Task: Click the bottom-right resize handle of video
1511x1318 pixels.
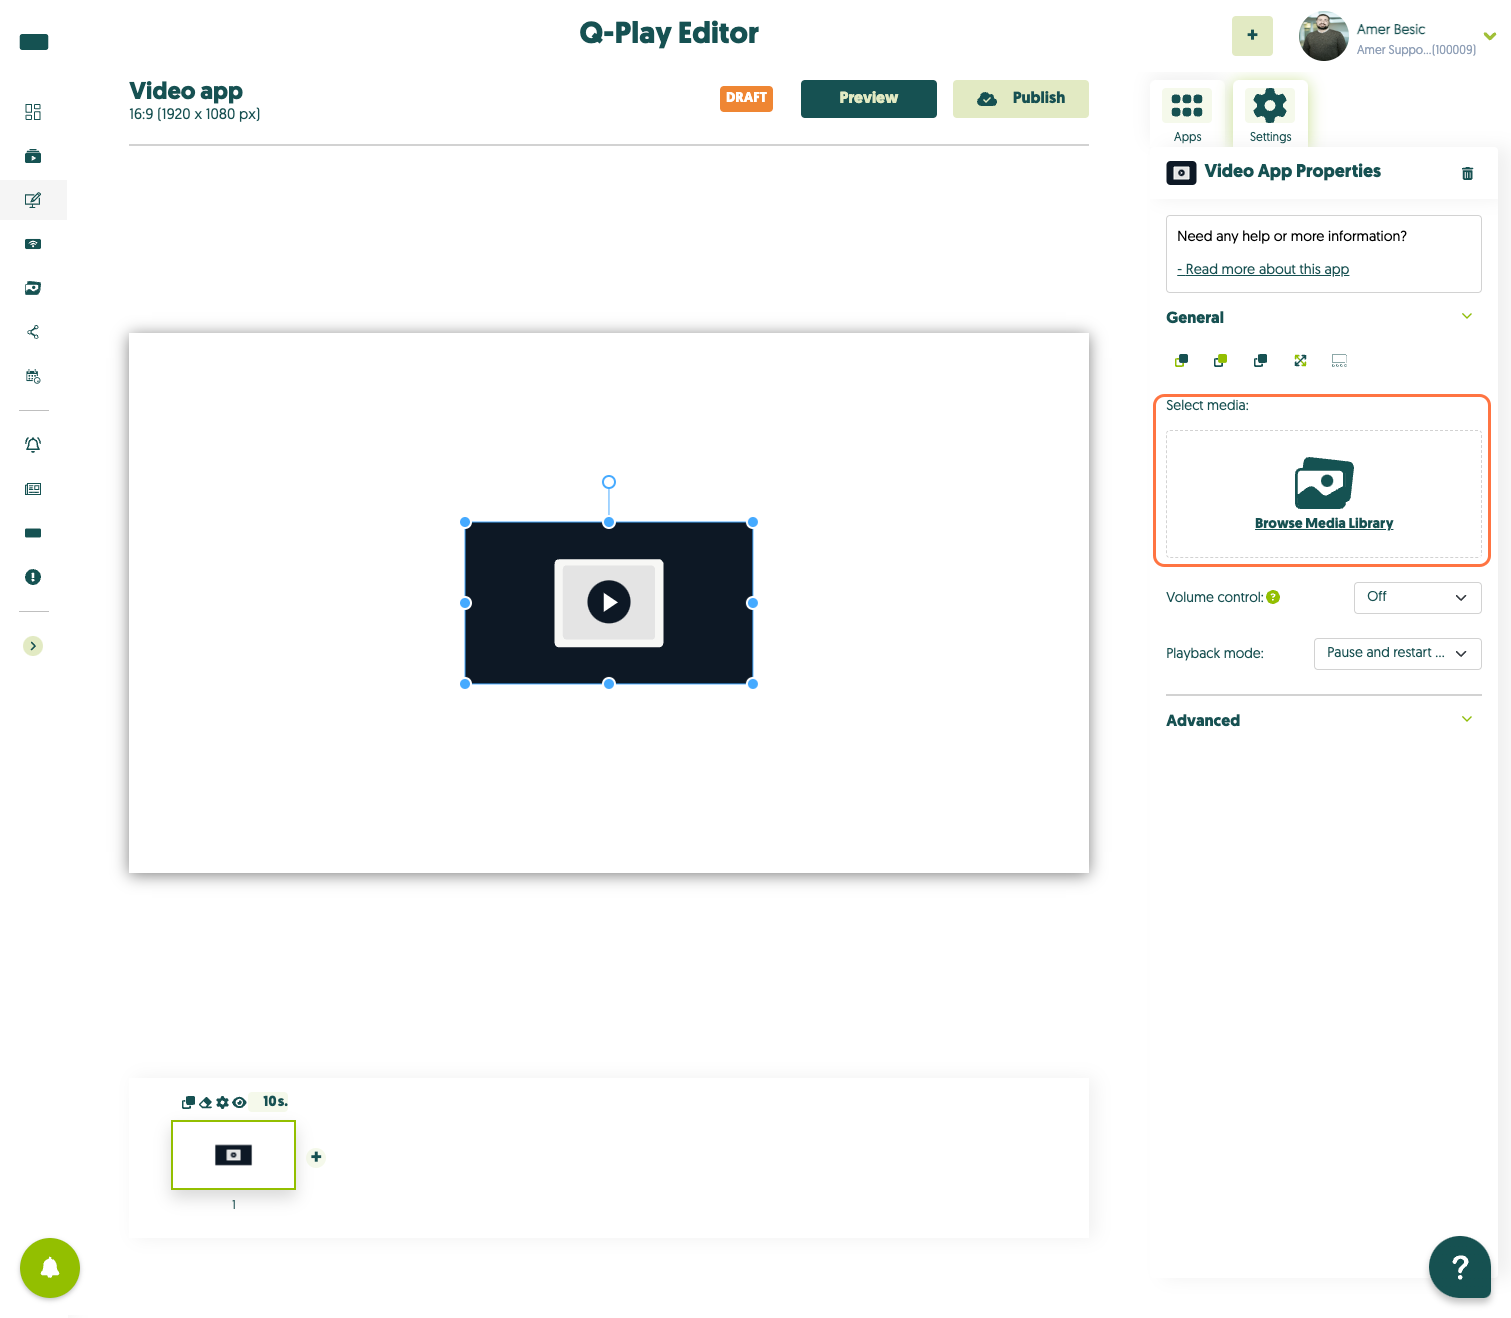Action: (753, 684)
